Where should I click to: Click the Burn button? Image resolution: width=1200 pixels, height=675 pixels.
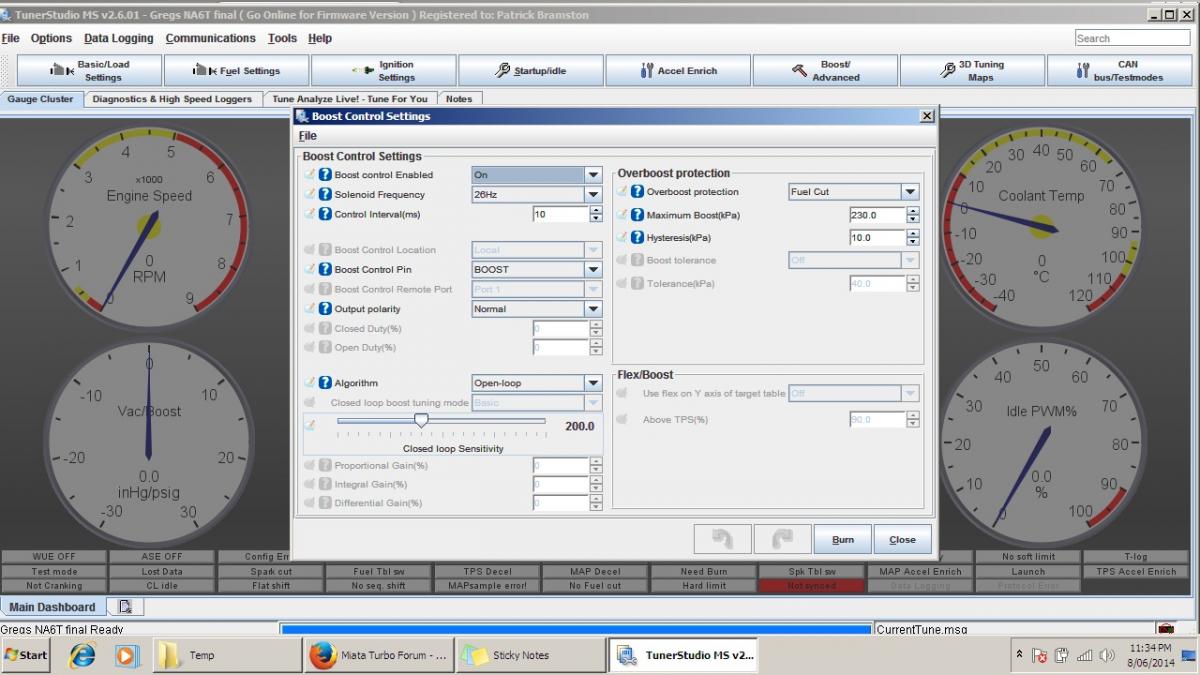[842, 539]
